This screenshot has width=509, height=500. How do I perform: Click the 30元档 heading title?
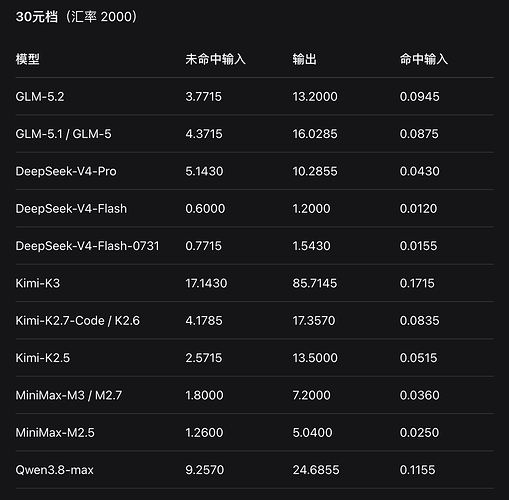(37, 17)
